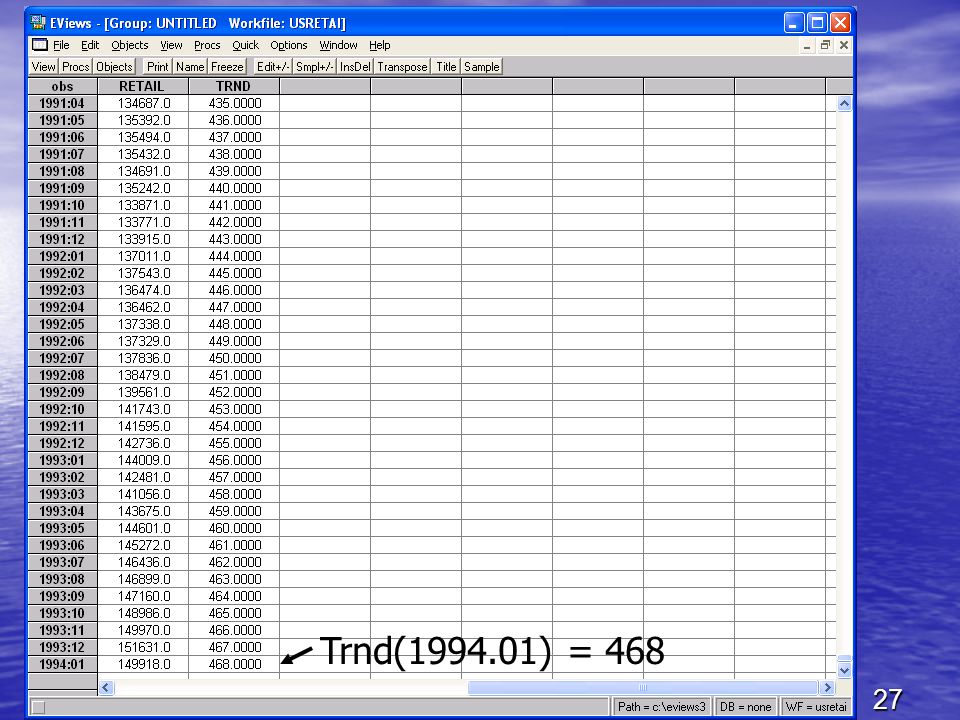Viewport: 960px width, 720px height.
Task: Click RETAIL cell 137011.0
Action: tap(143, 257)
